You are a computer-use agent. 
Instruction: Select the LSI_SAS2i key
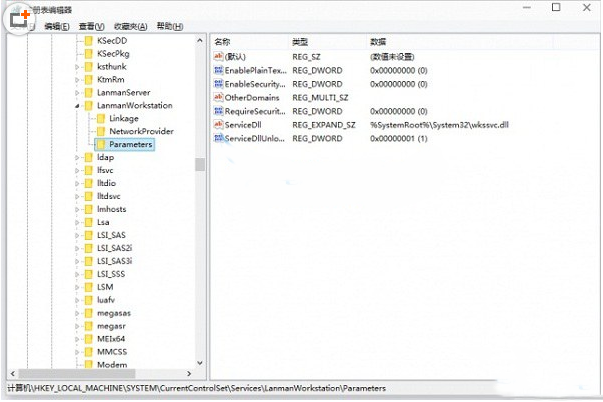[115, 248]
